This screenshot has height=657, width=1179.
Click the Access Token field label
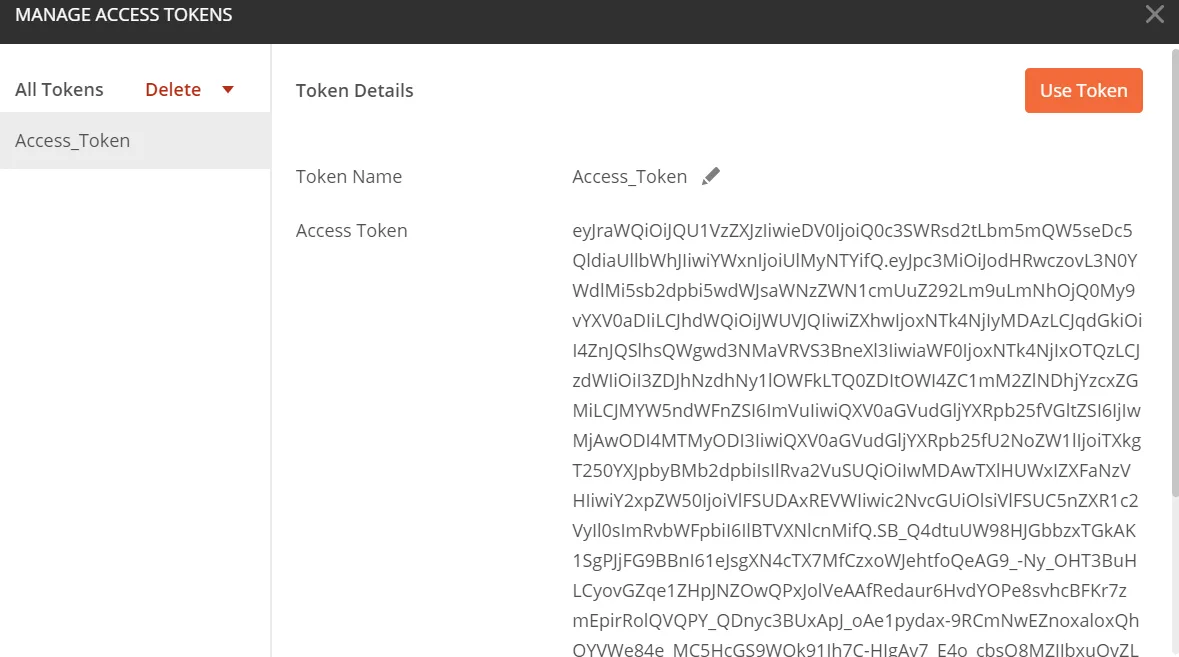351,231
